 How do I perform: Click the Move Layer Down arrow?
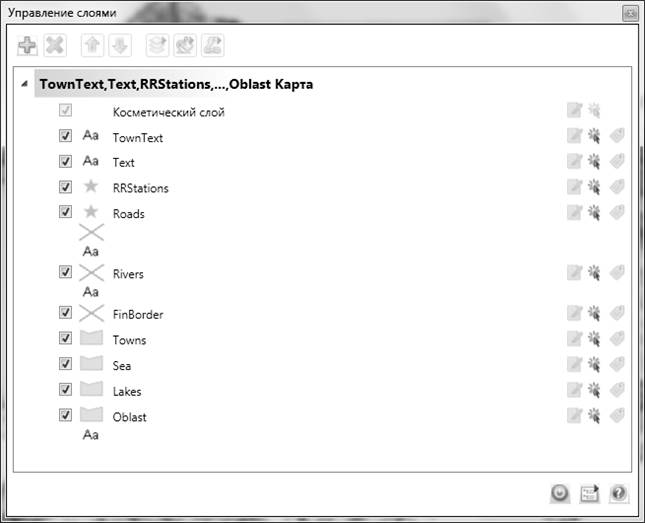pyautogui.click(x=118, y=45)
